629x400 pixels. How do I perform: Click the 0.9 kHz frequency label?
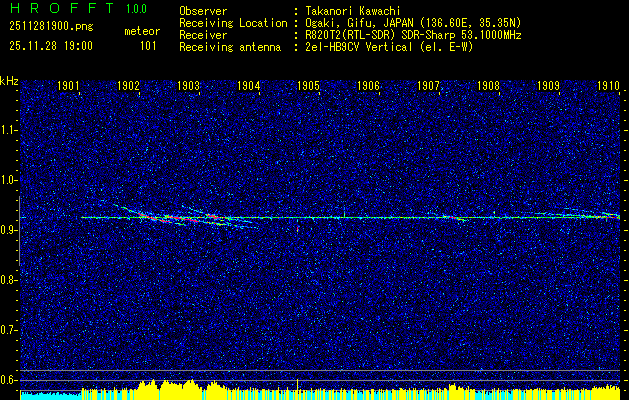tap(8, 230)
